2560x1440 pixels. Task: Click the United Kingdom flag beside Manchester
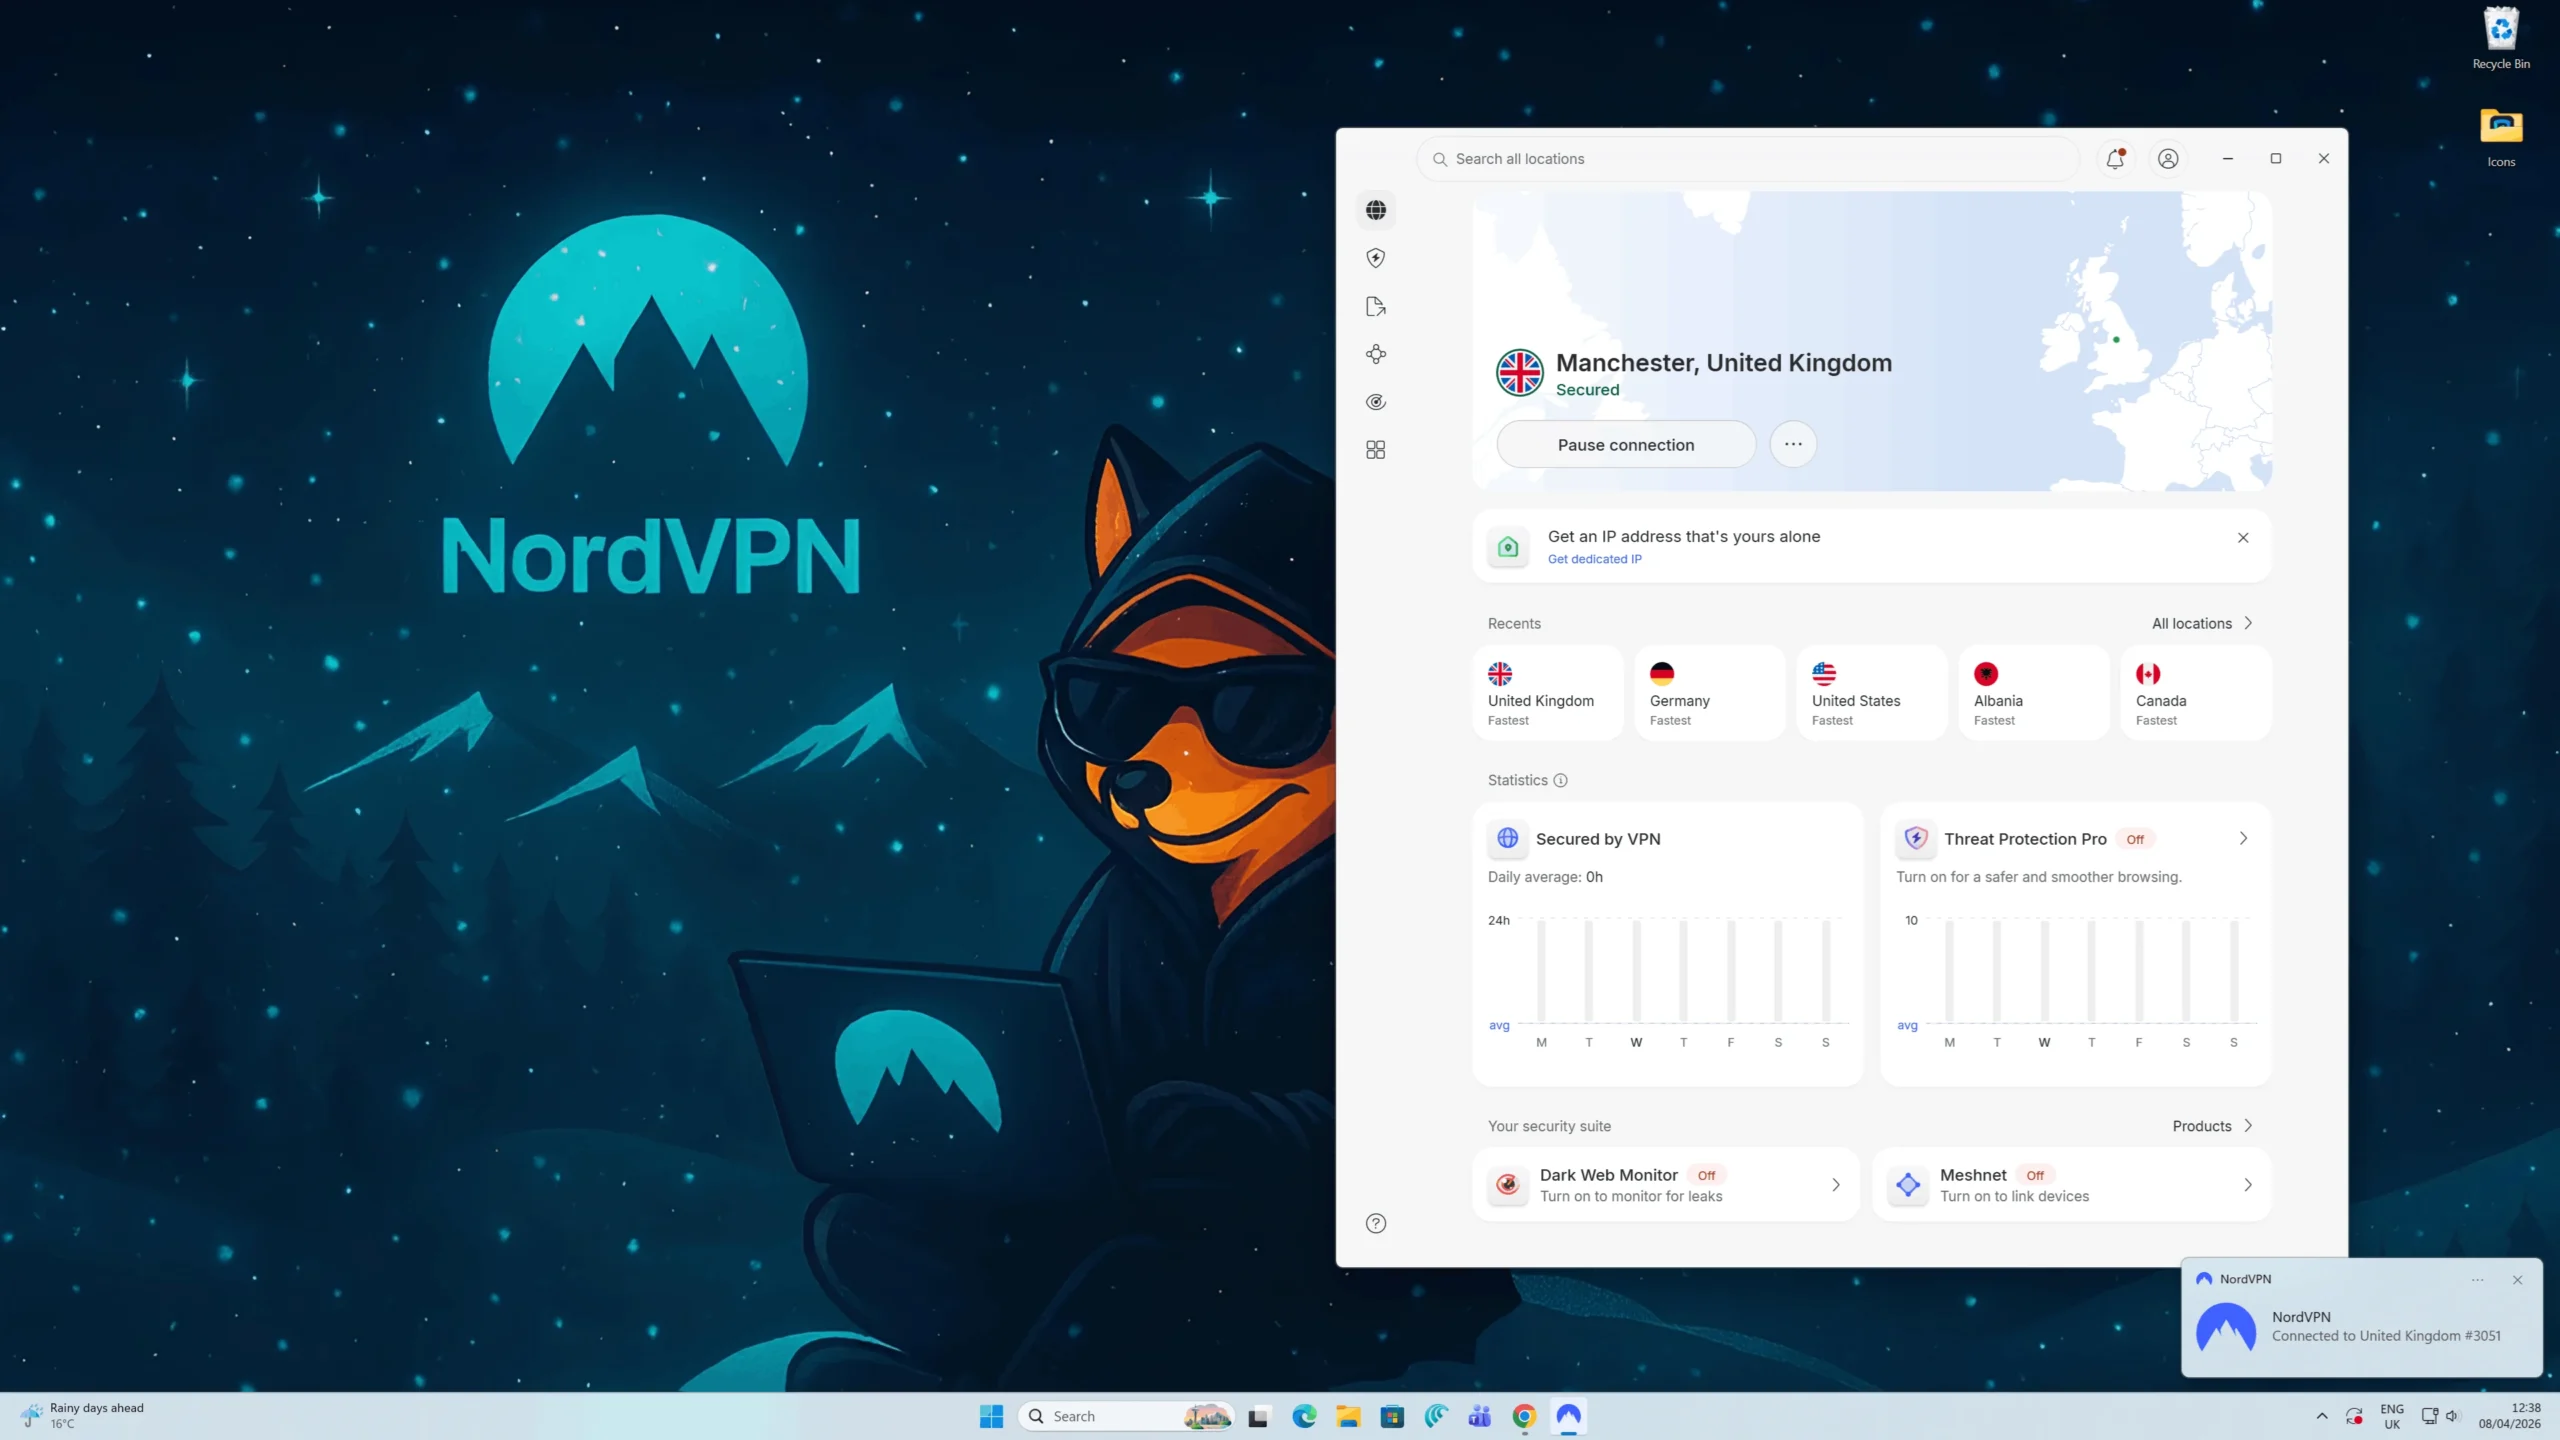coord(1520,373)
